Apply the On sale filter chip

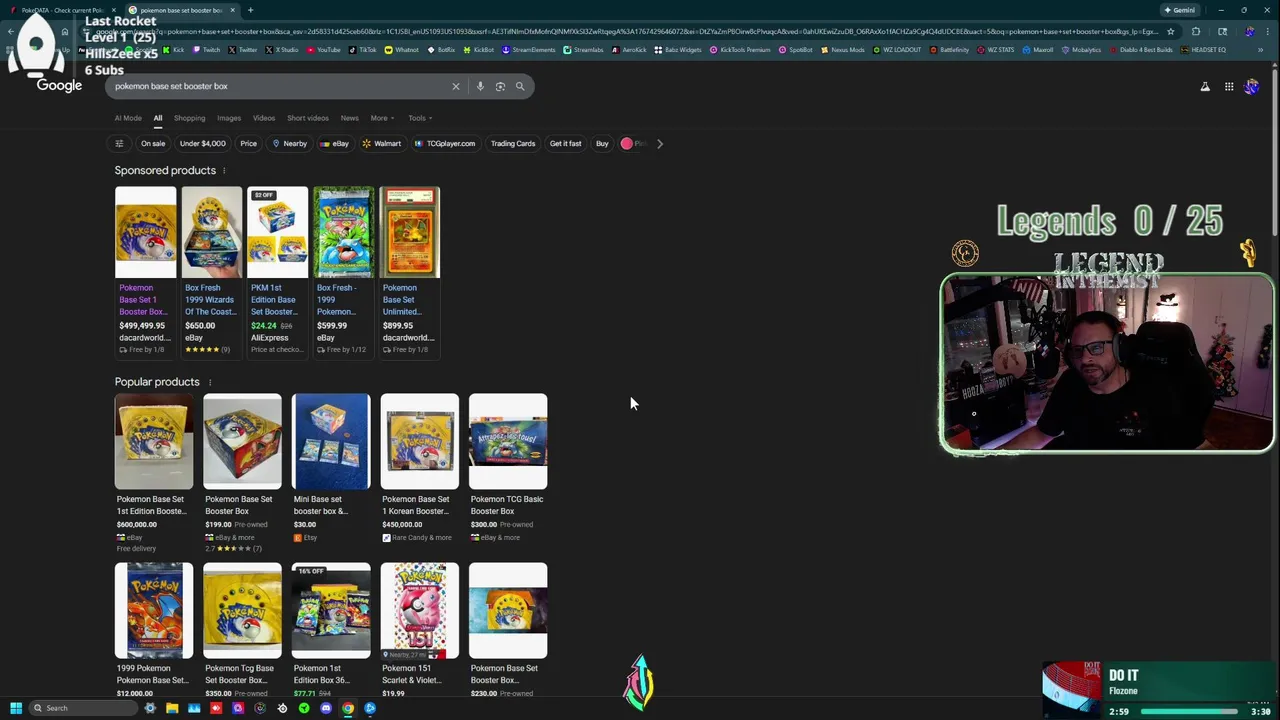coord(153,143)
